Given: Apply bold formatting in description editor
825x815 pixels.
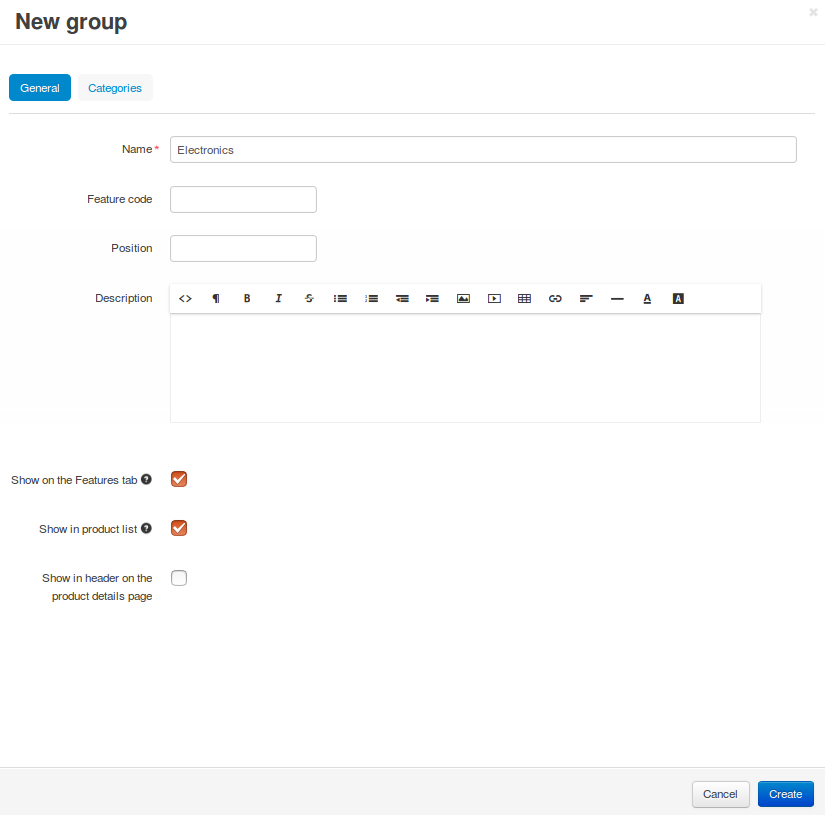Looking at the screenshot, I should 247,299.
